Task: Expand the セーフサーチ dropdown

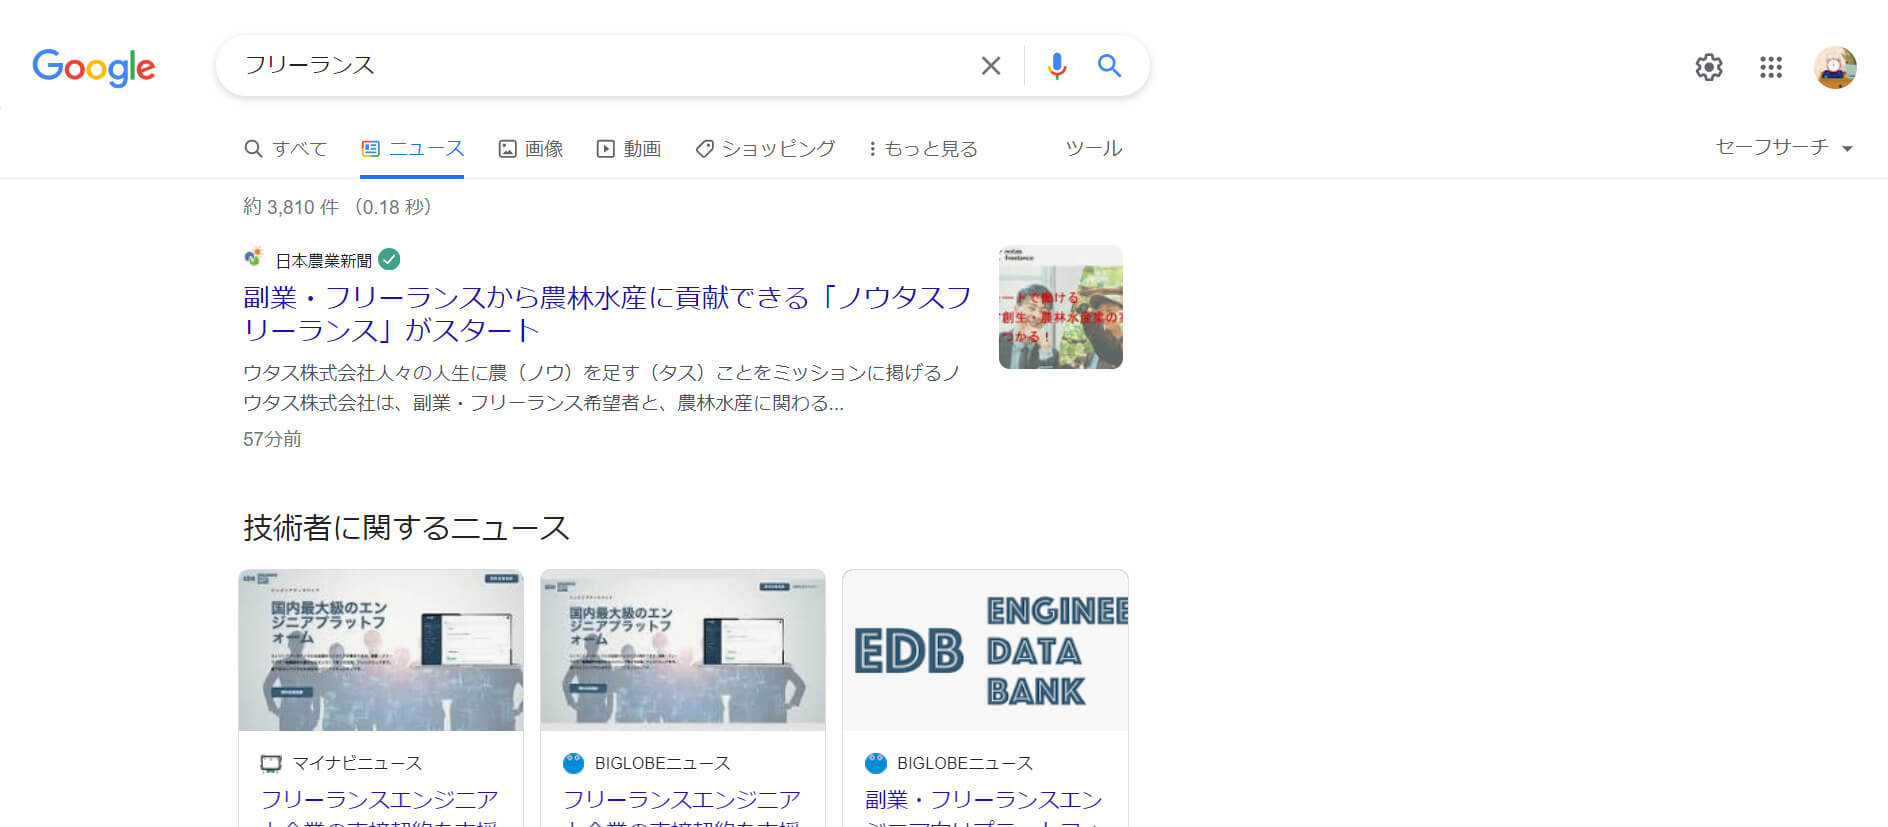Action: 1785,147
